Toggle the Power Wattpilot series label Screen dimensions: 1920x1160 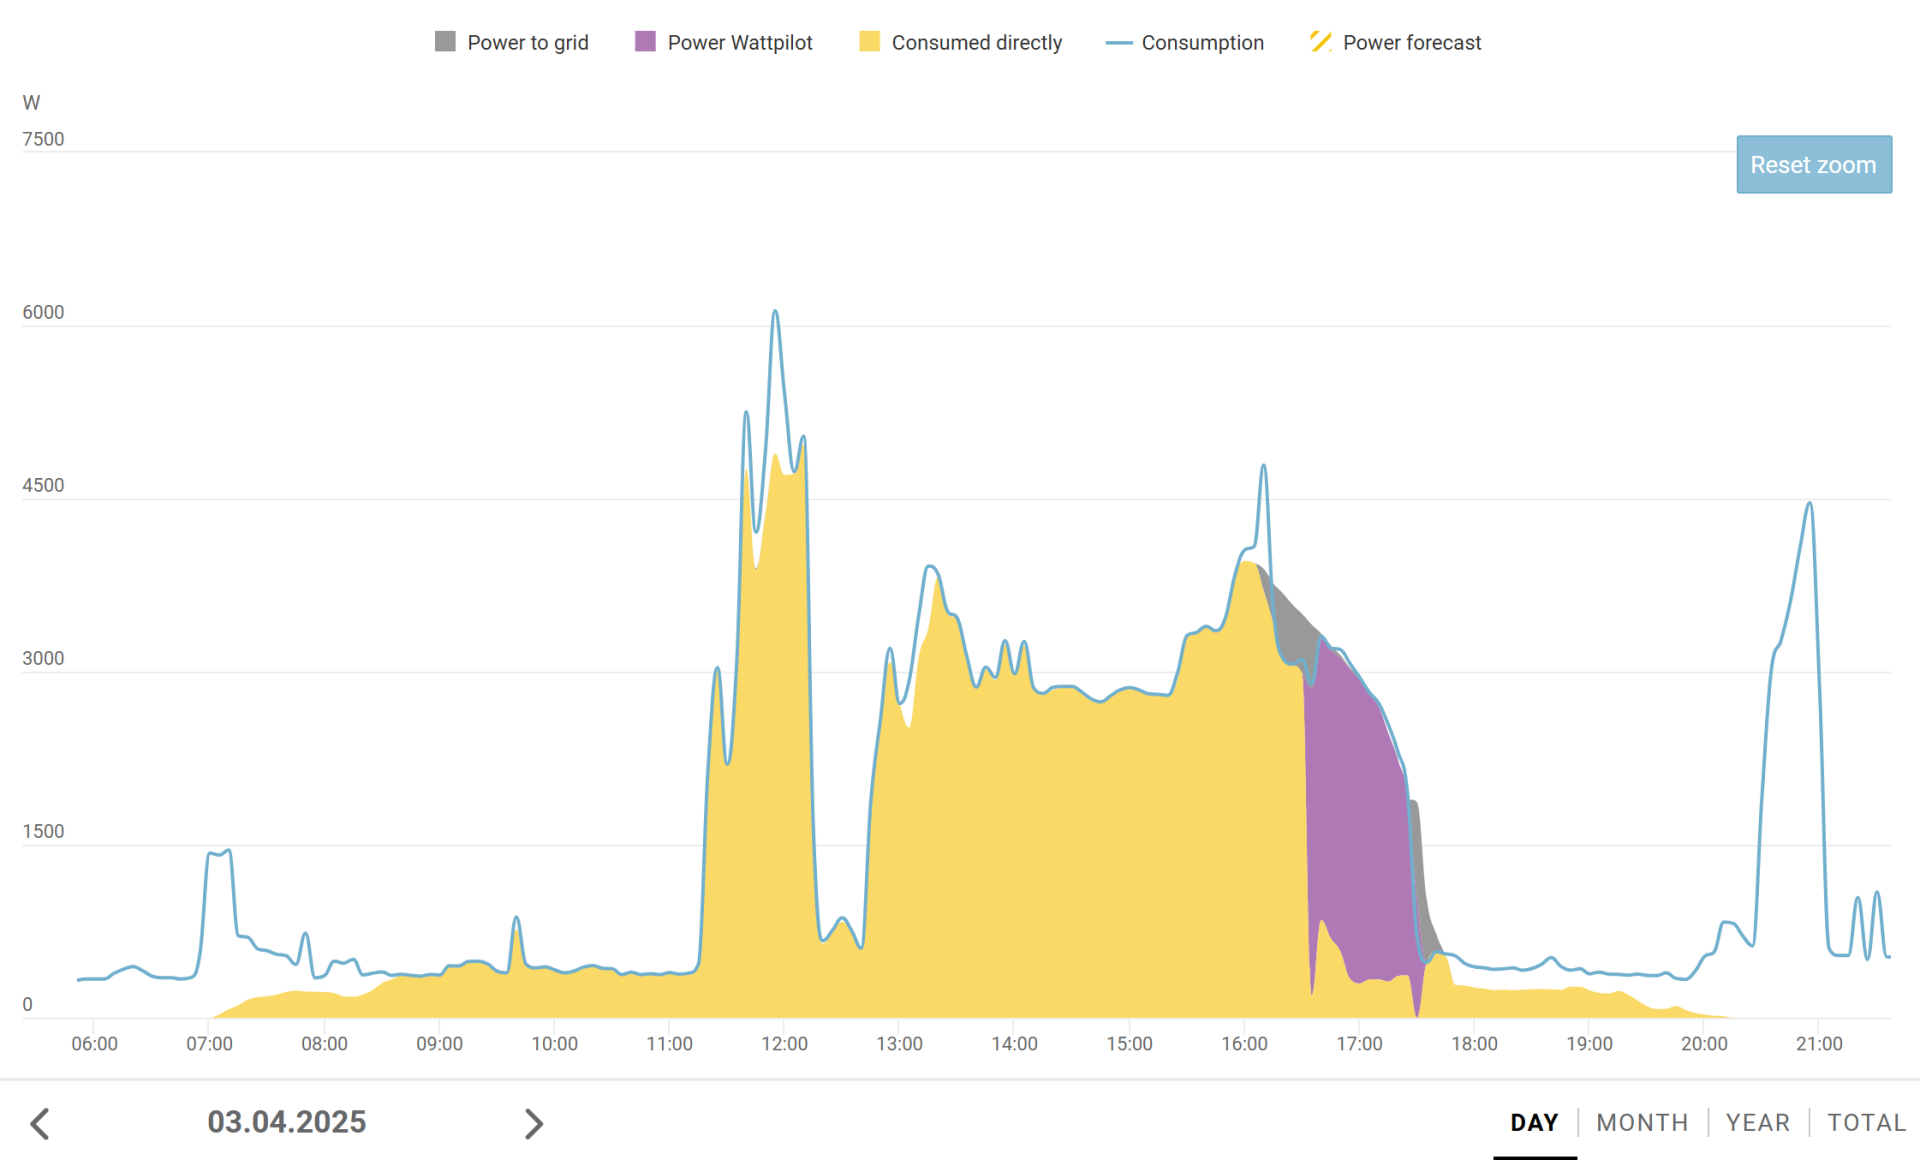pos(739,43)
